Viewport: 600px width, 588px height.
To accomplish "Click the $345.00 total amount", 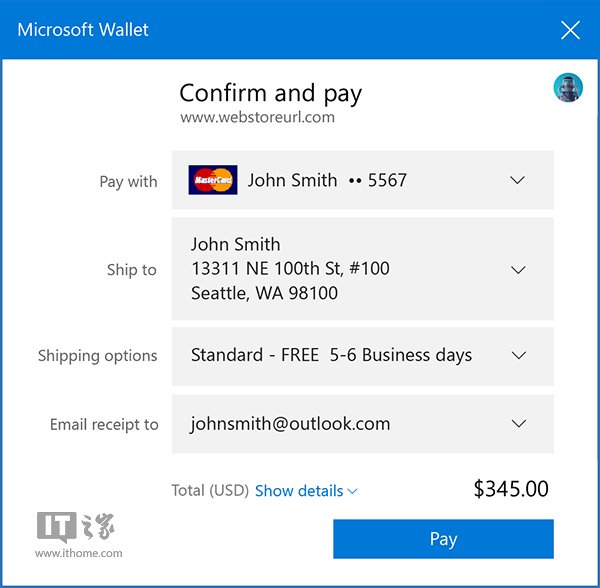I will 511,489.
